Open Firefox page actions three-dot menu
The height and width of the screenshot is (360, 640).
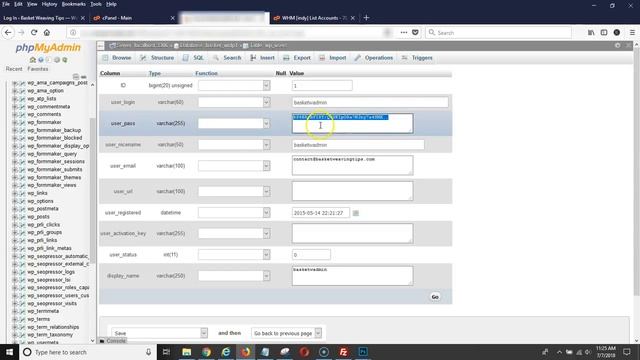[x=404, y=33]
